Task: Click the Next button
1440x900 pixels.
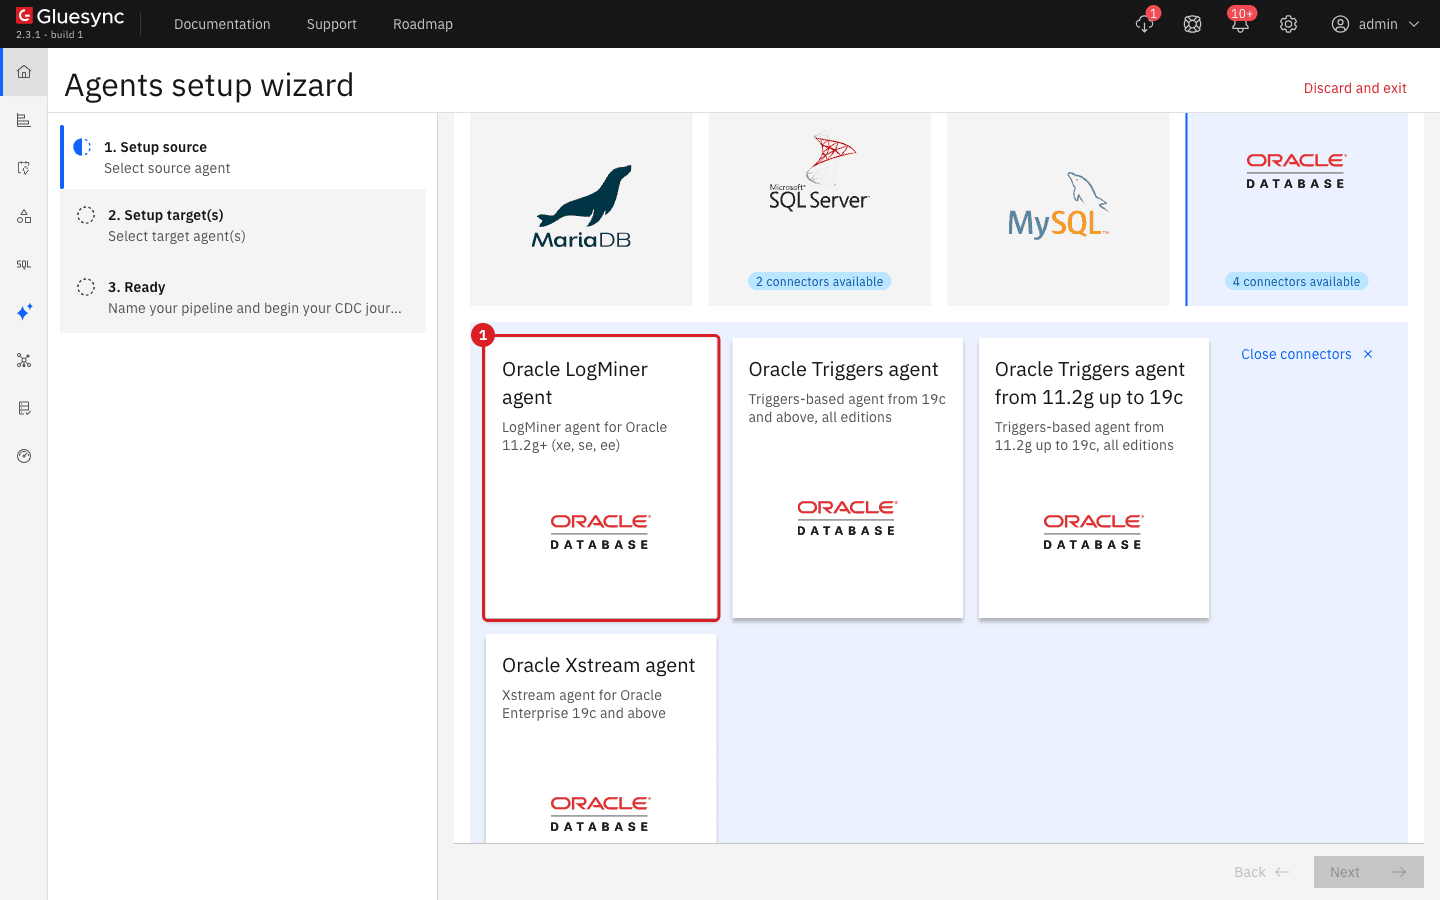Action: (1369, 872)
